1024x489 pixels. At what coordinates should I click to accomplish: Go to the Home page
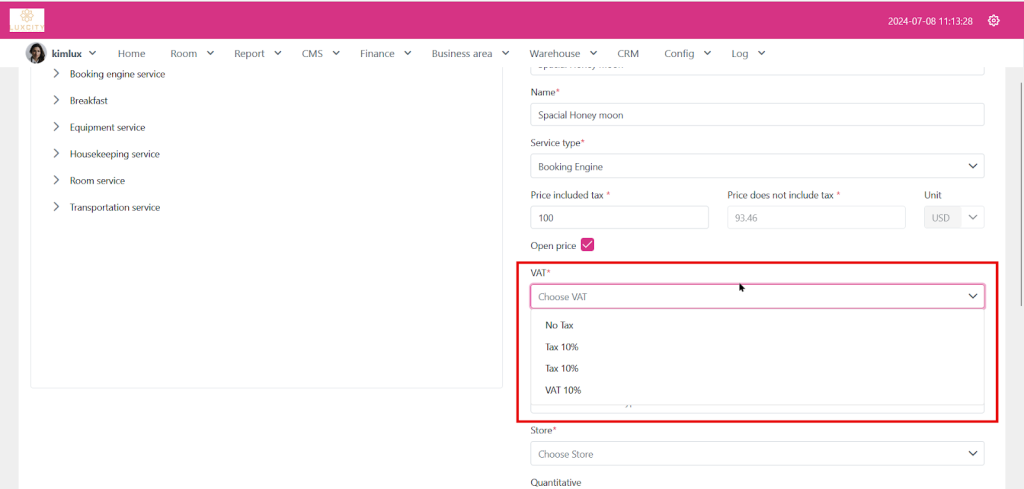coord(131,53)
